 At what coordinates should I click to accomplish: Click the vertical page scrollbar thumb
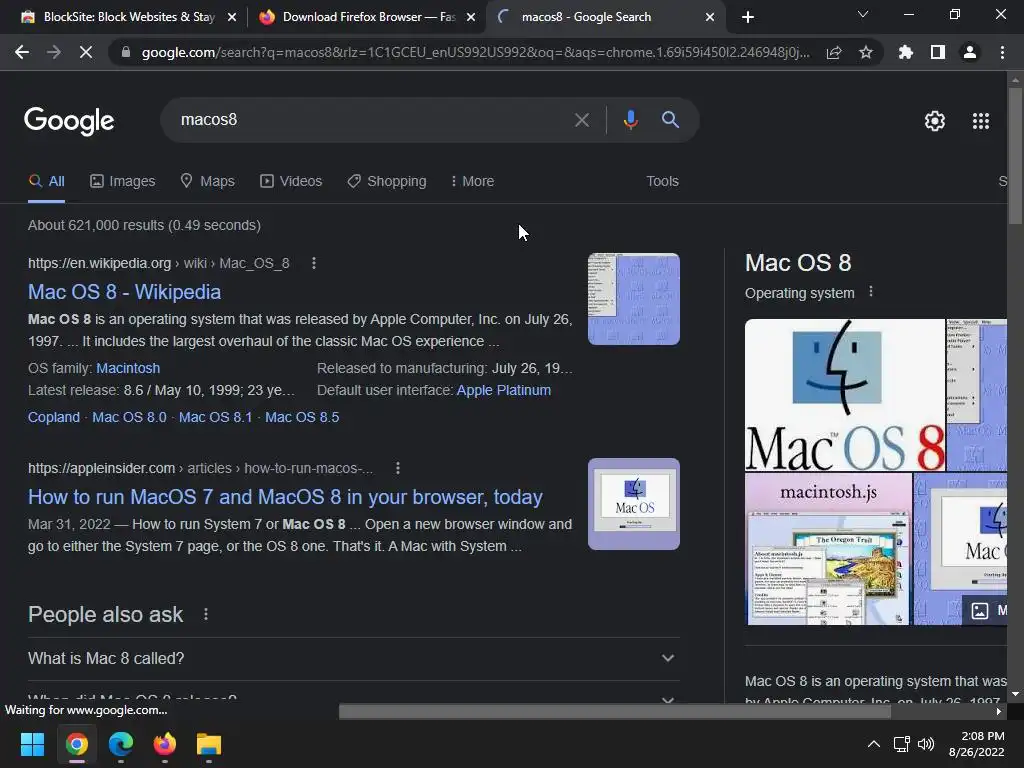click(x=1015, y=155)
